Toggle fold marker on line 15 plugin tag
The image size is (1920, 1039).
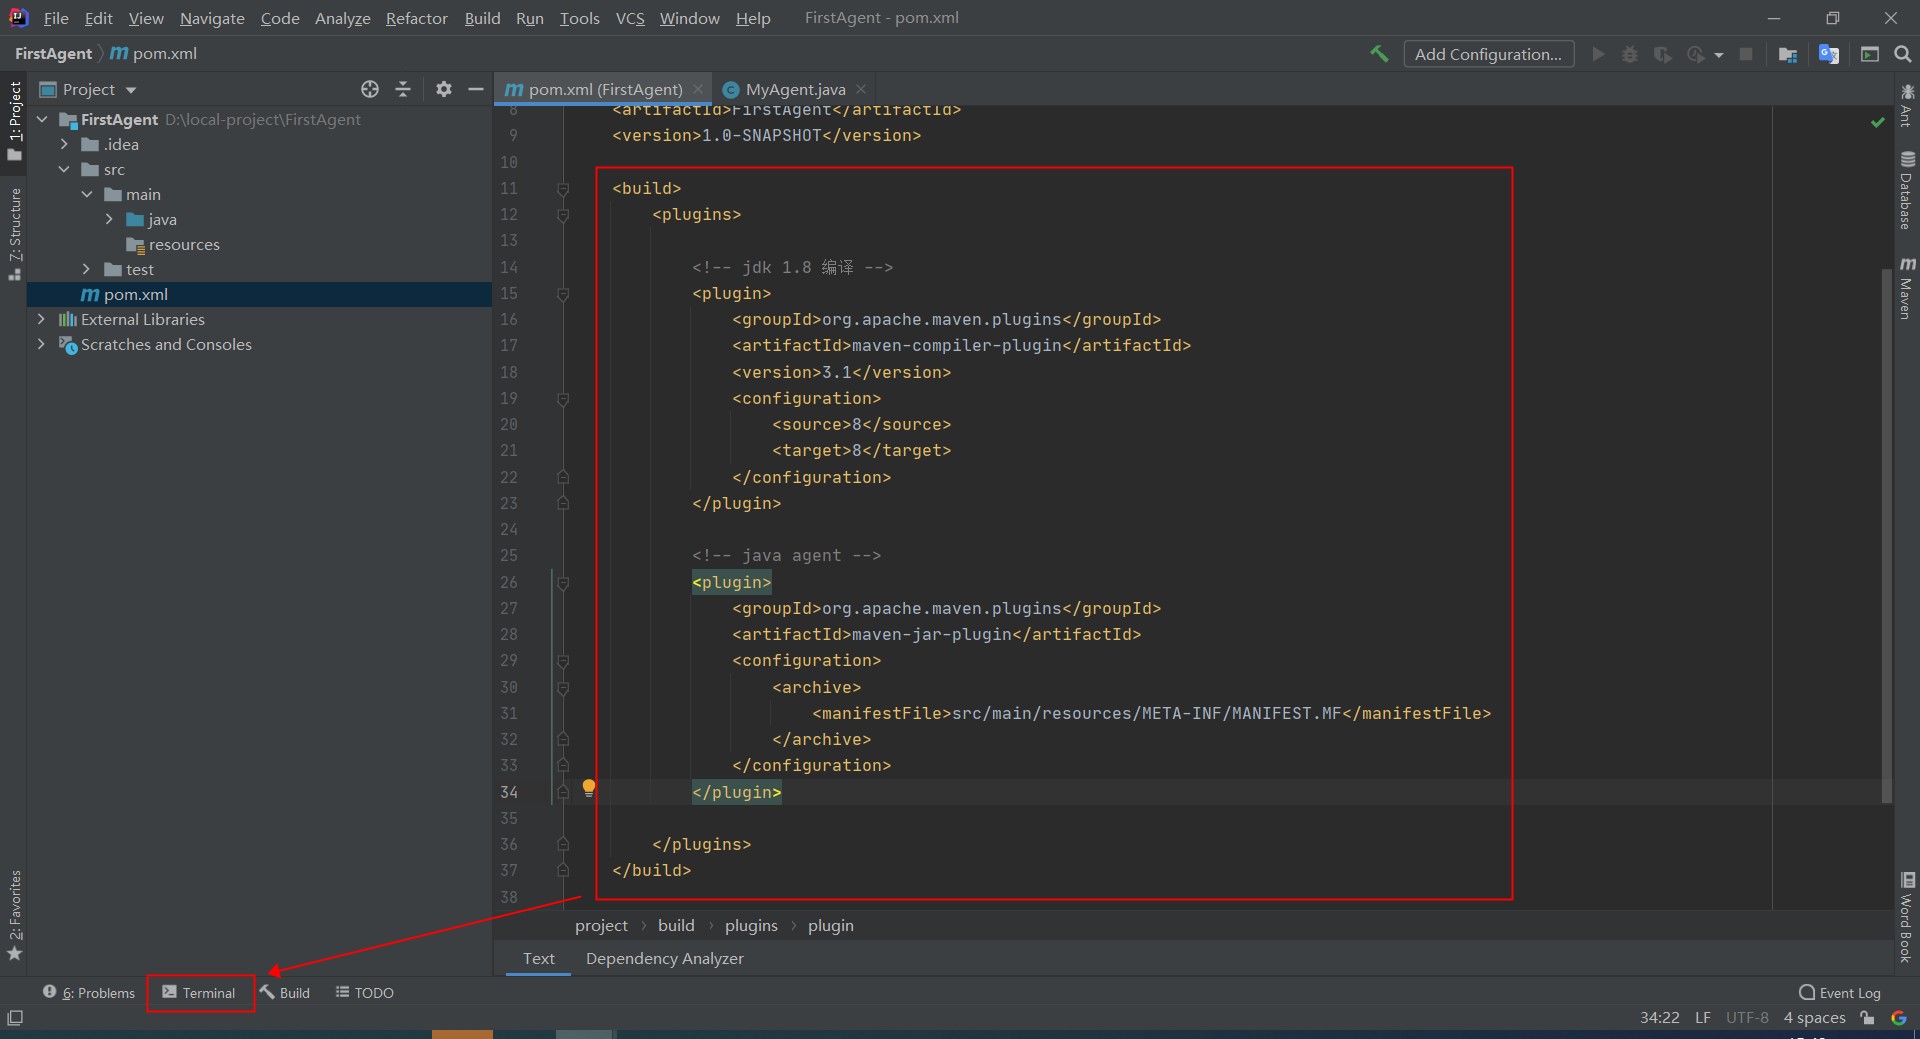coord(563,294)
